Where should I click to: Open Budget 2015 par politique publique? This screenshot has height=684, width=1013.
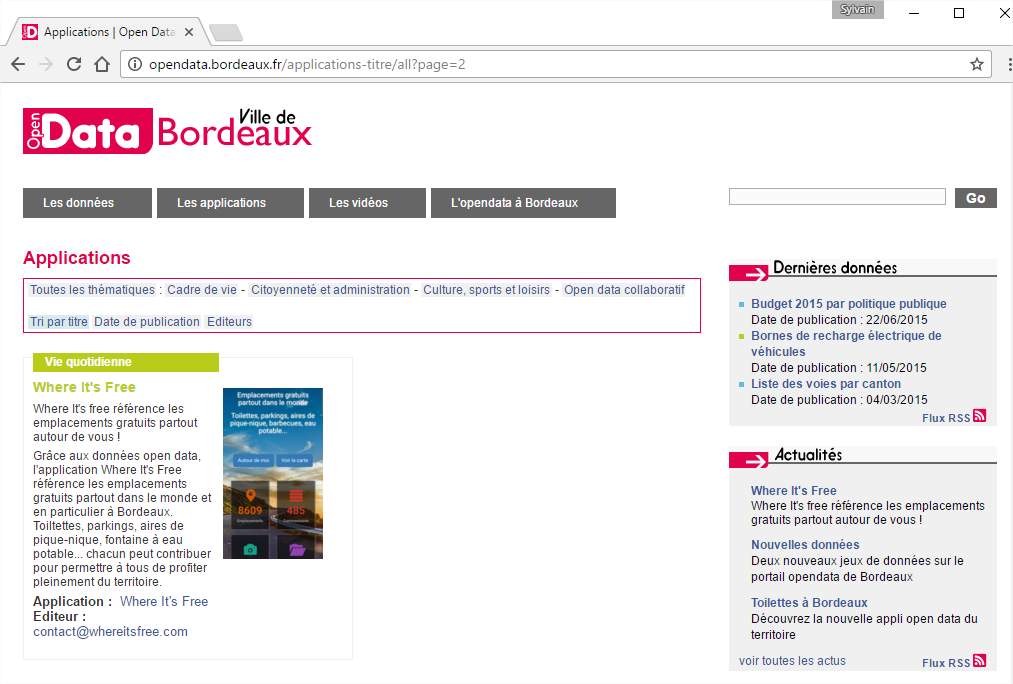(848, 304)
